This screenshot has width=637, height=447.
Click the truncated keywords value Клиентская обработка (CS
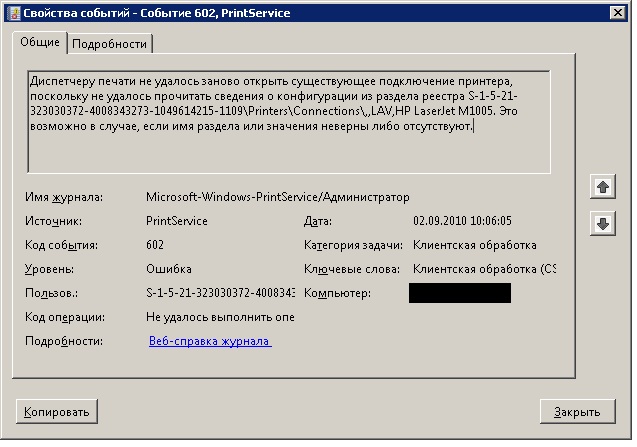(484, 269)
